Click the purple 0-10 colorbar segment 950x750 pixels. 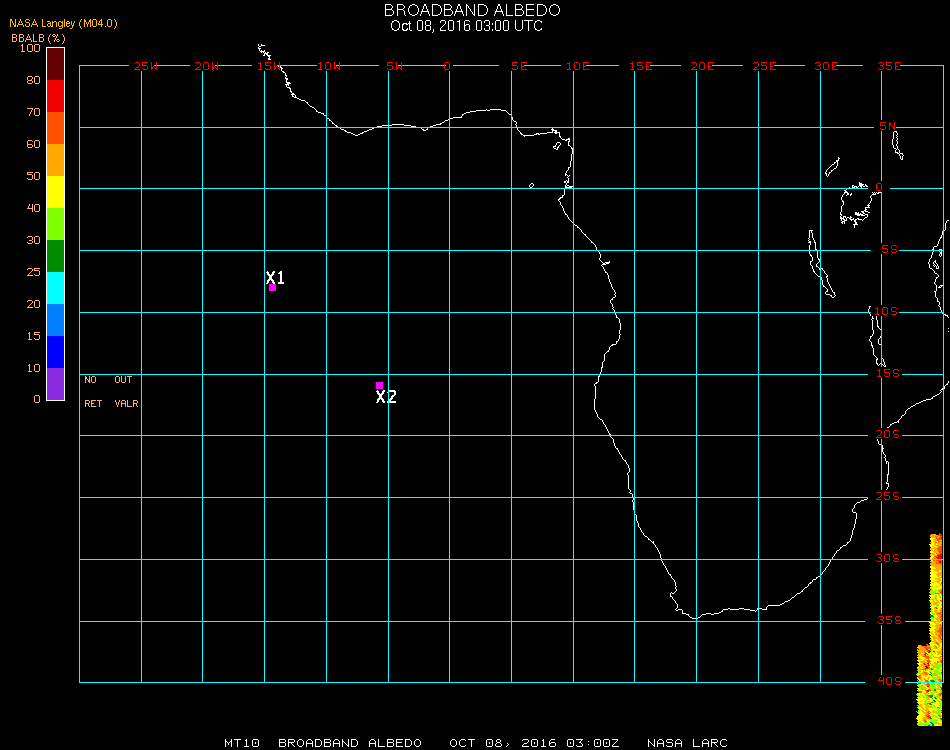tap(55, 384)
